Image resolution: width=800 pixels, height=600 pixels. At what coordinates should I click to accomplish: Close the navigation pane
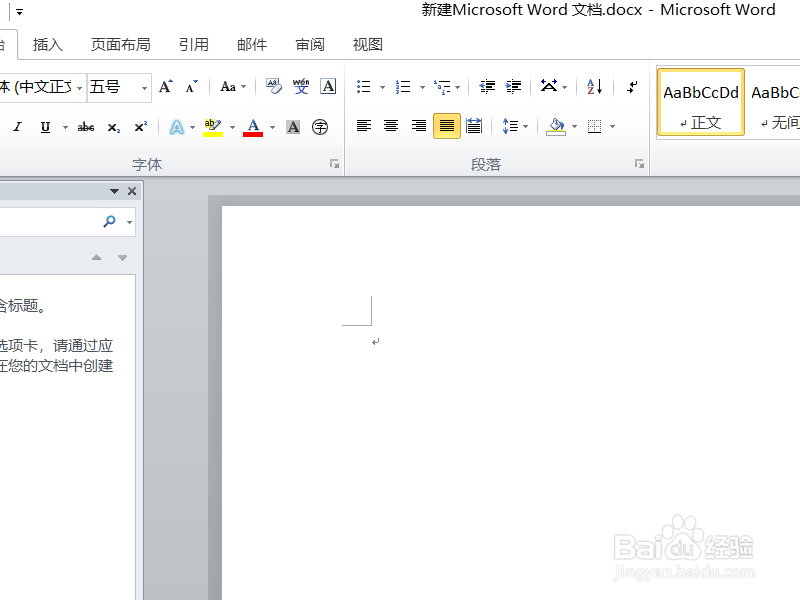pyautogui.click(x=132, y=191)
